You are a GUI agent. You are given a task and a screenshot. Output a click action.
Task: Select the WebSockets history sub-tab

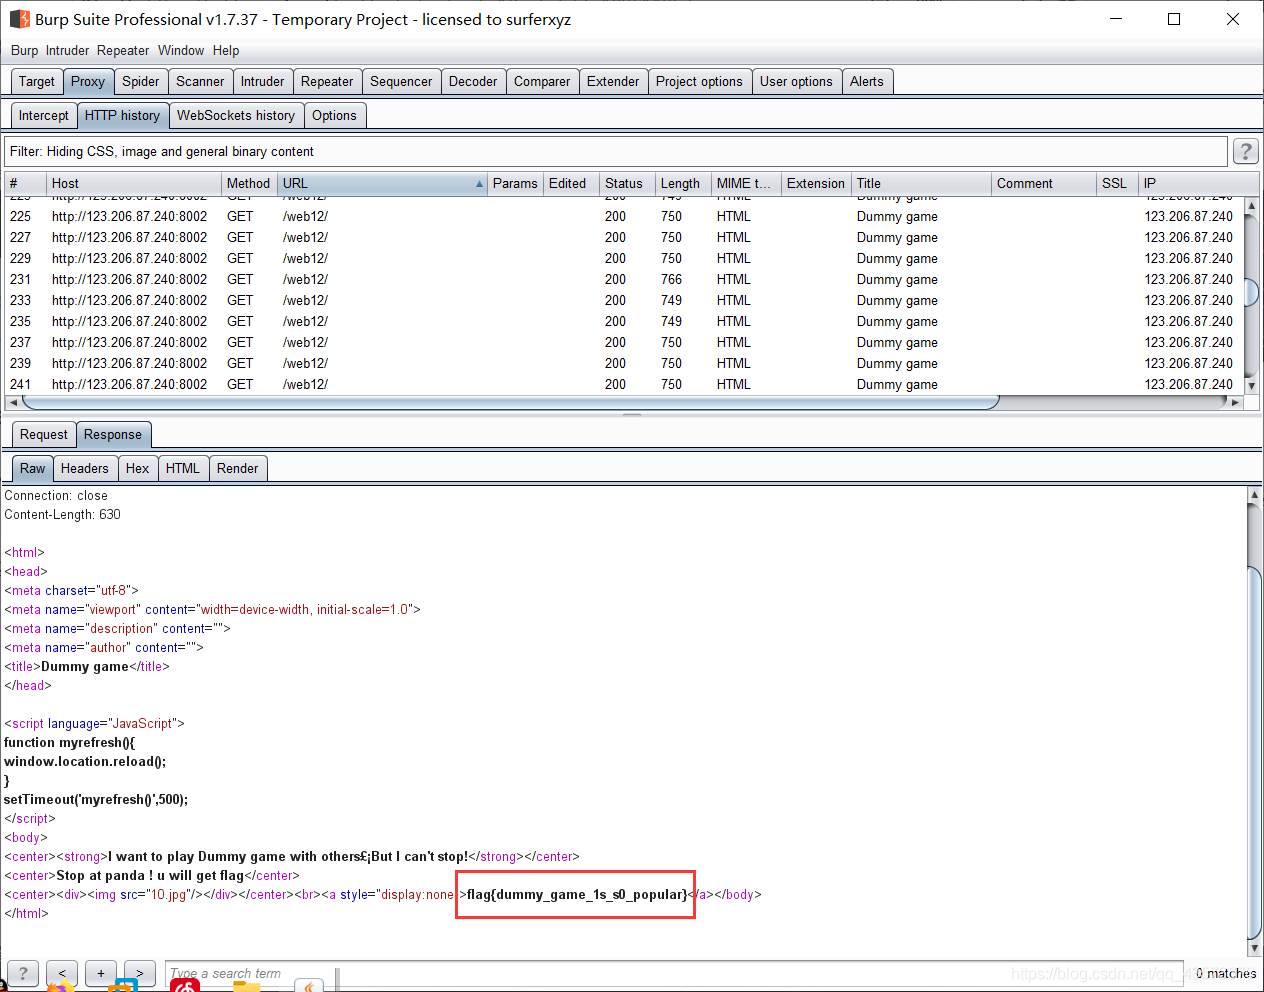(x=236, y=116)
